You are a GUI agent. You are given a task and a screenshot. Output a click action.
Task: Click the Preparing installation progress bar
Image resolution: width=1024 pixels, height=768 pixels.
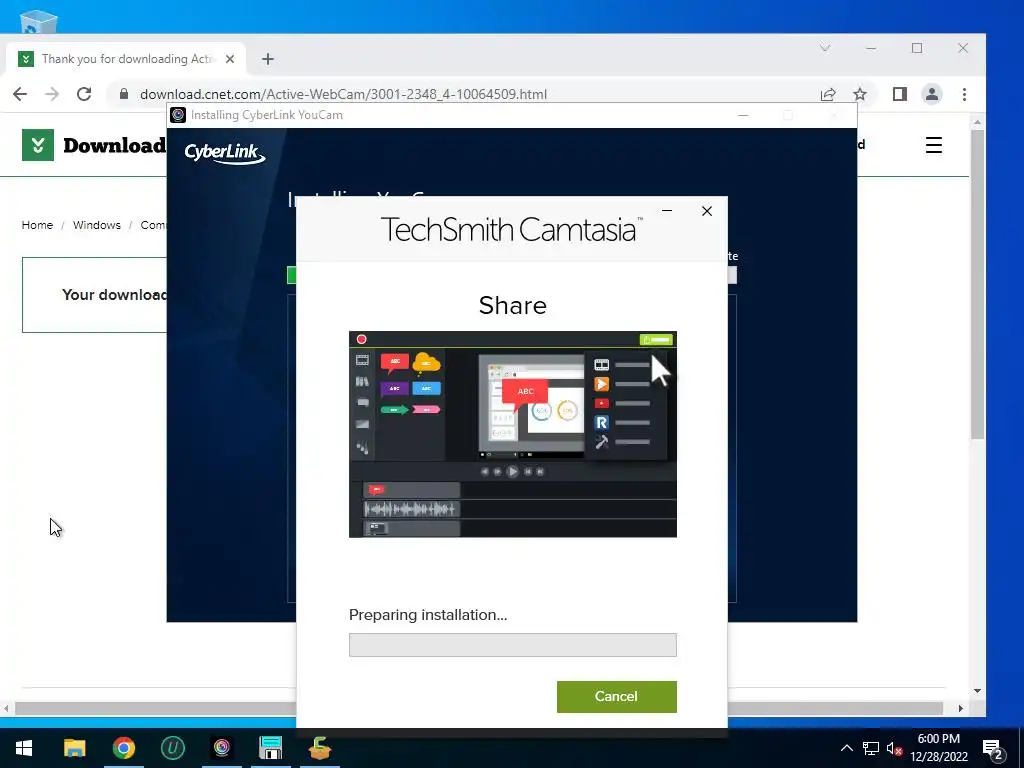[x=513, y=645]
